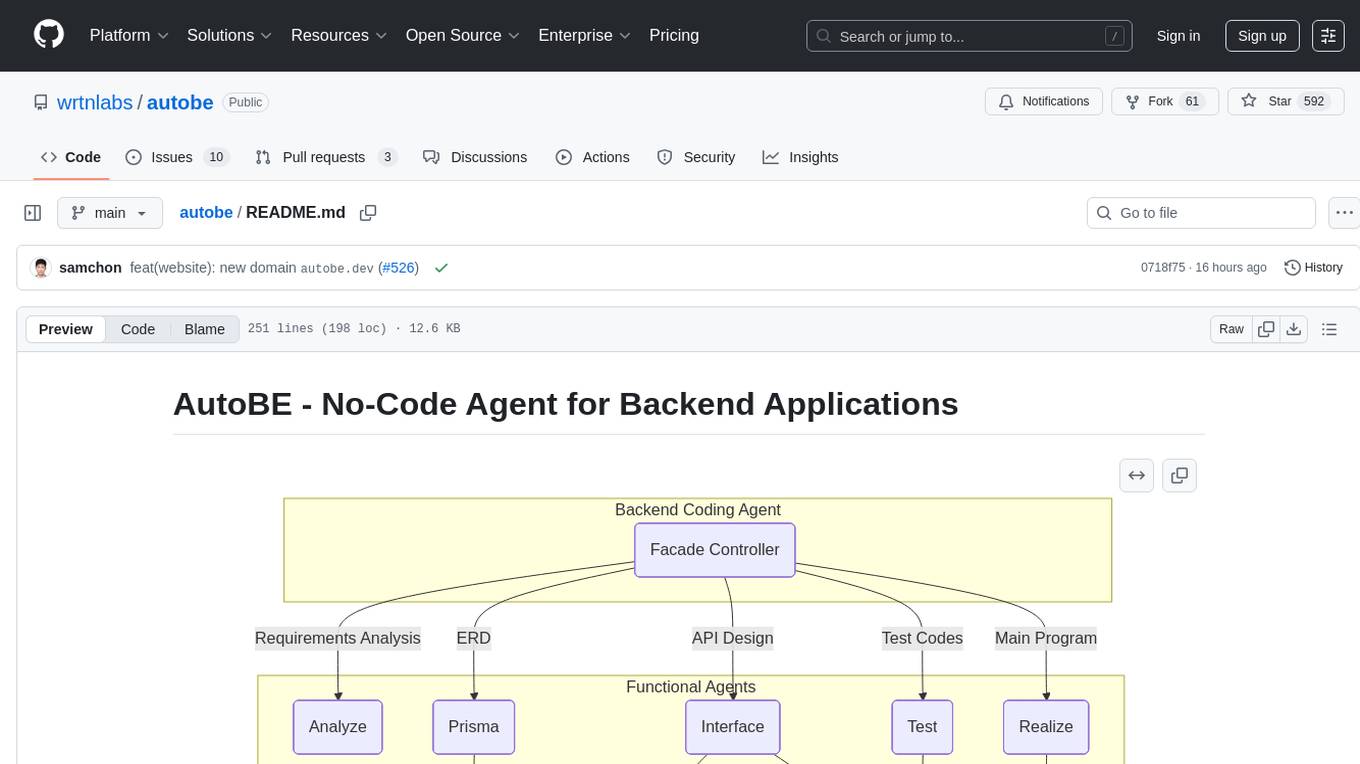Click the Public repository badge

tap(245, 102)
